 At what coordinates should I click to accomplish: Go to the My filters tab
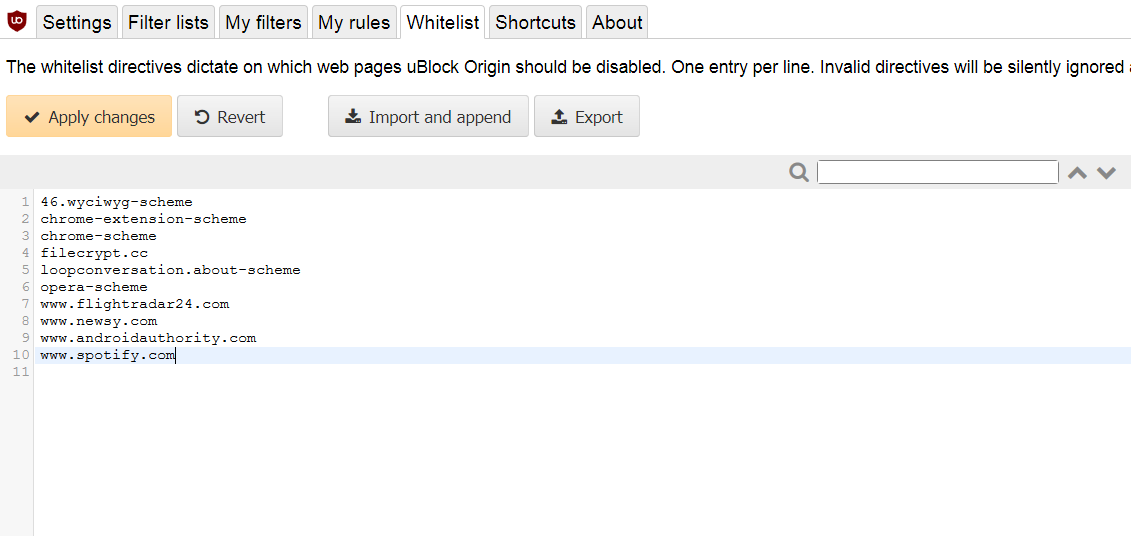point(263,22)
